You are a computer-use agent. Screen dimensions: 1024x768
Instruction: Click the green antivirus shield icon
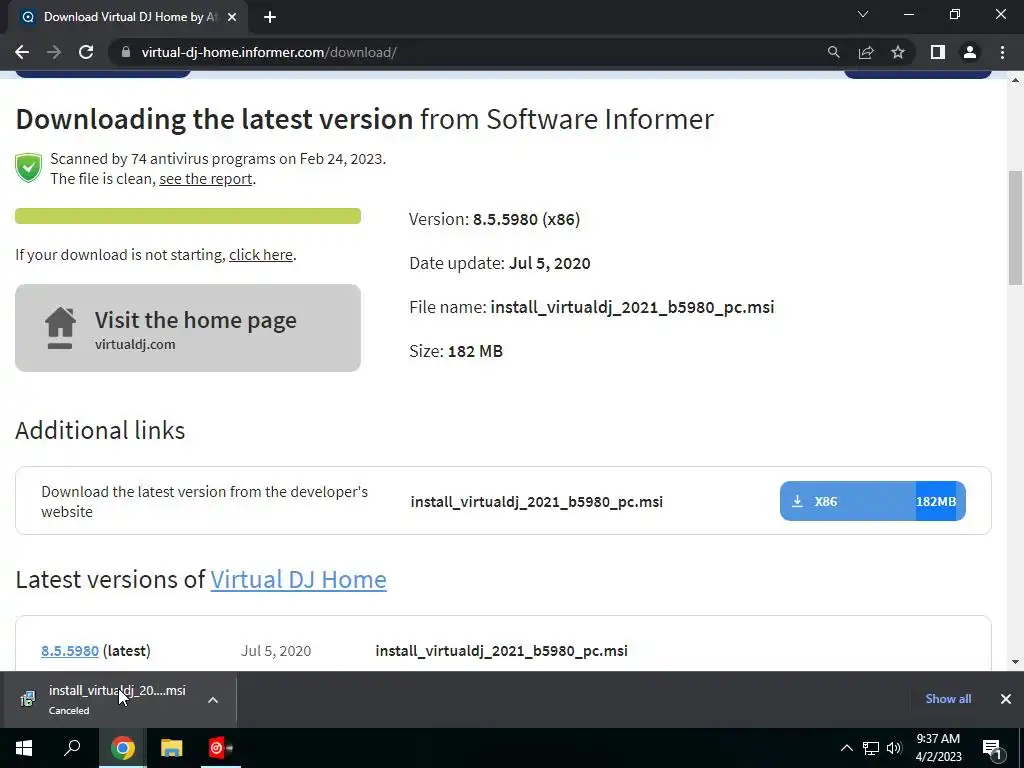pyautogui.click(x=29, y=168)
